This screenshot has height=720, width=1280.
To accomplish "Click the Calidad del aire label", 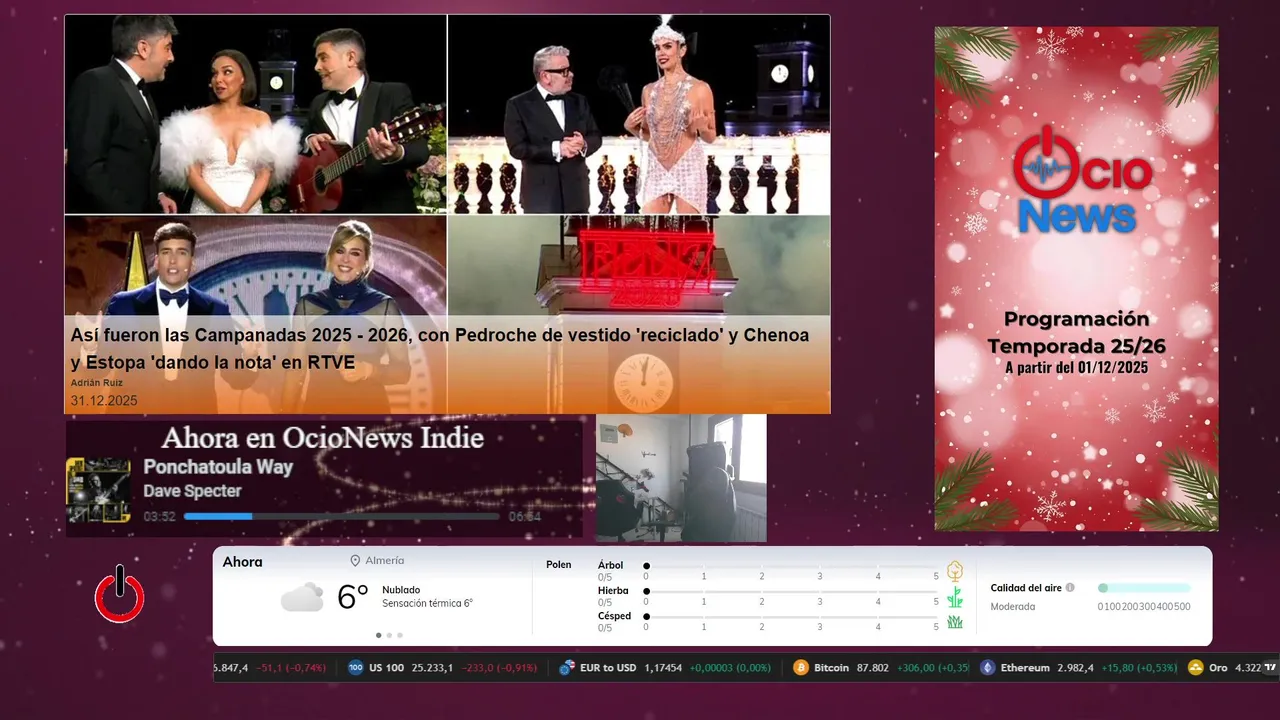I will [x=1026, y=588].
